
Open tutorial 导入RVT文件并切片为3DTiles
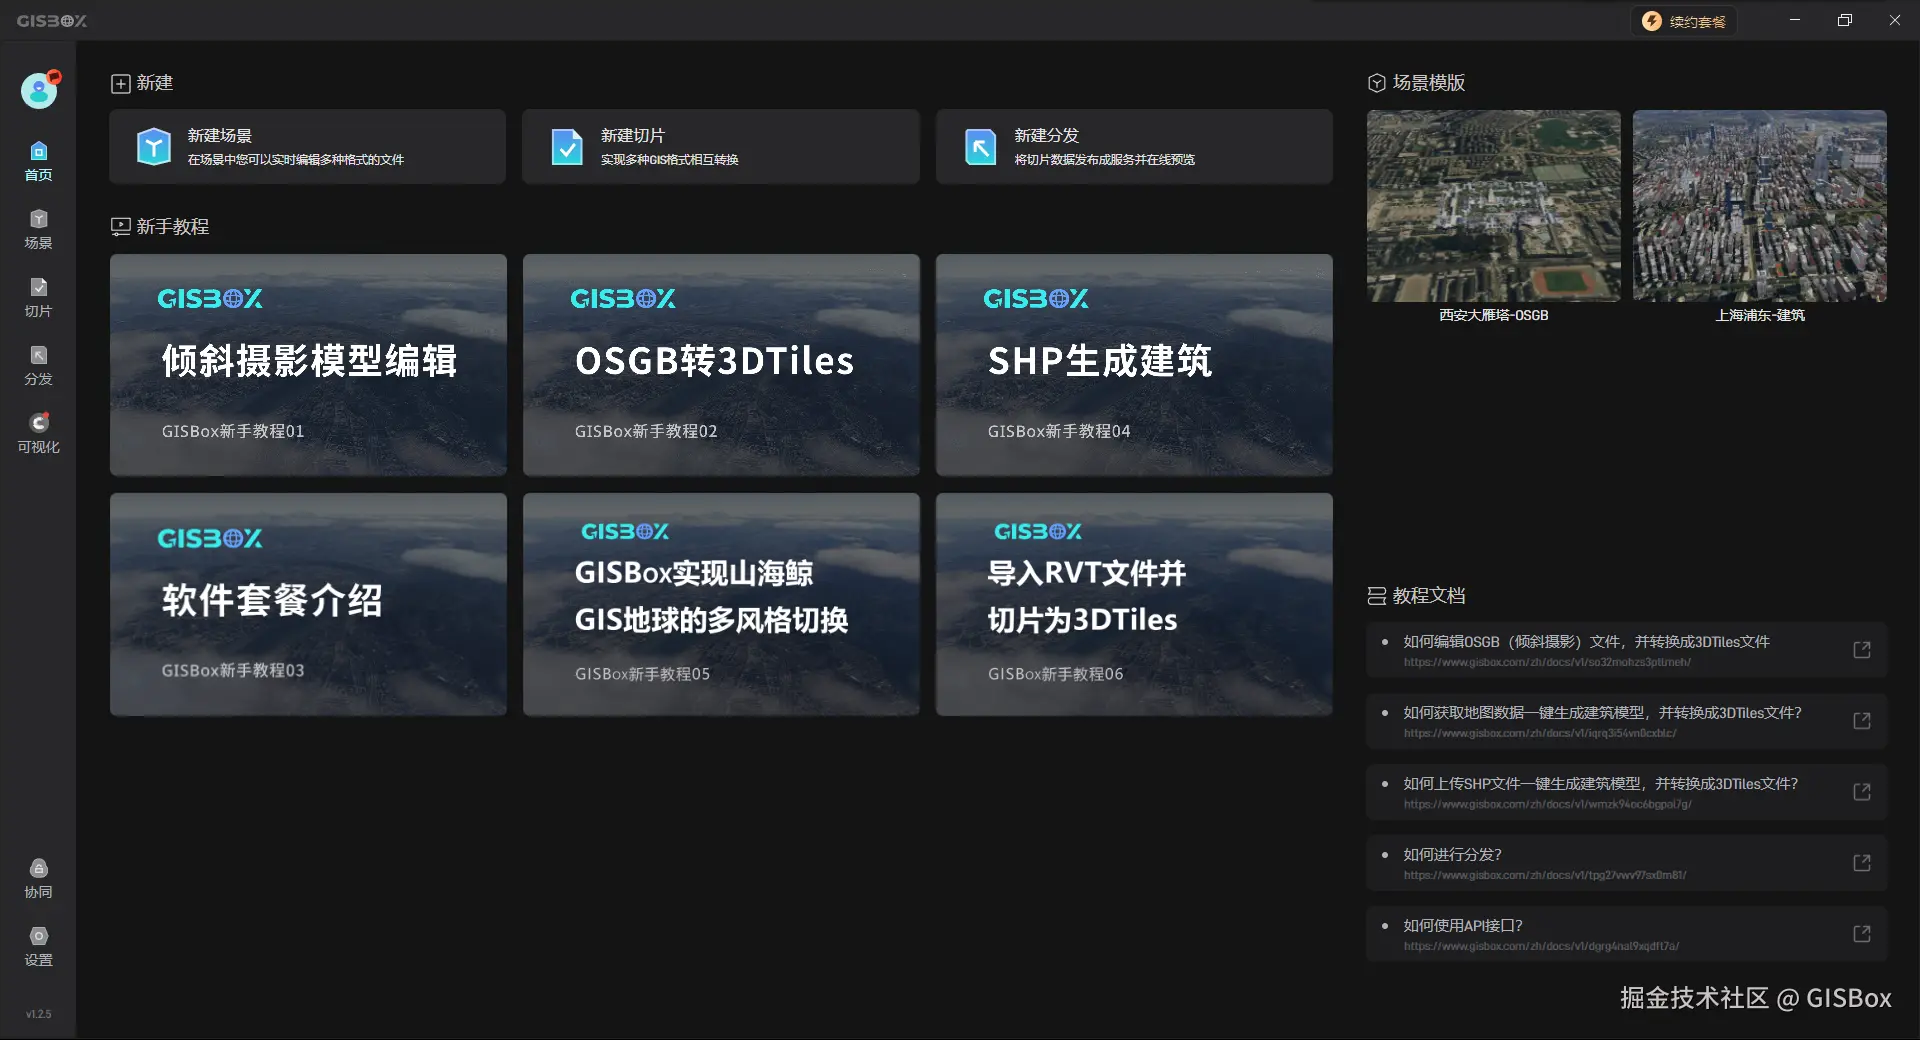click(x=1134, y=604)
